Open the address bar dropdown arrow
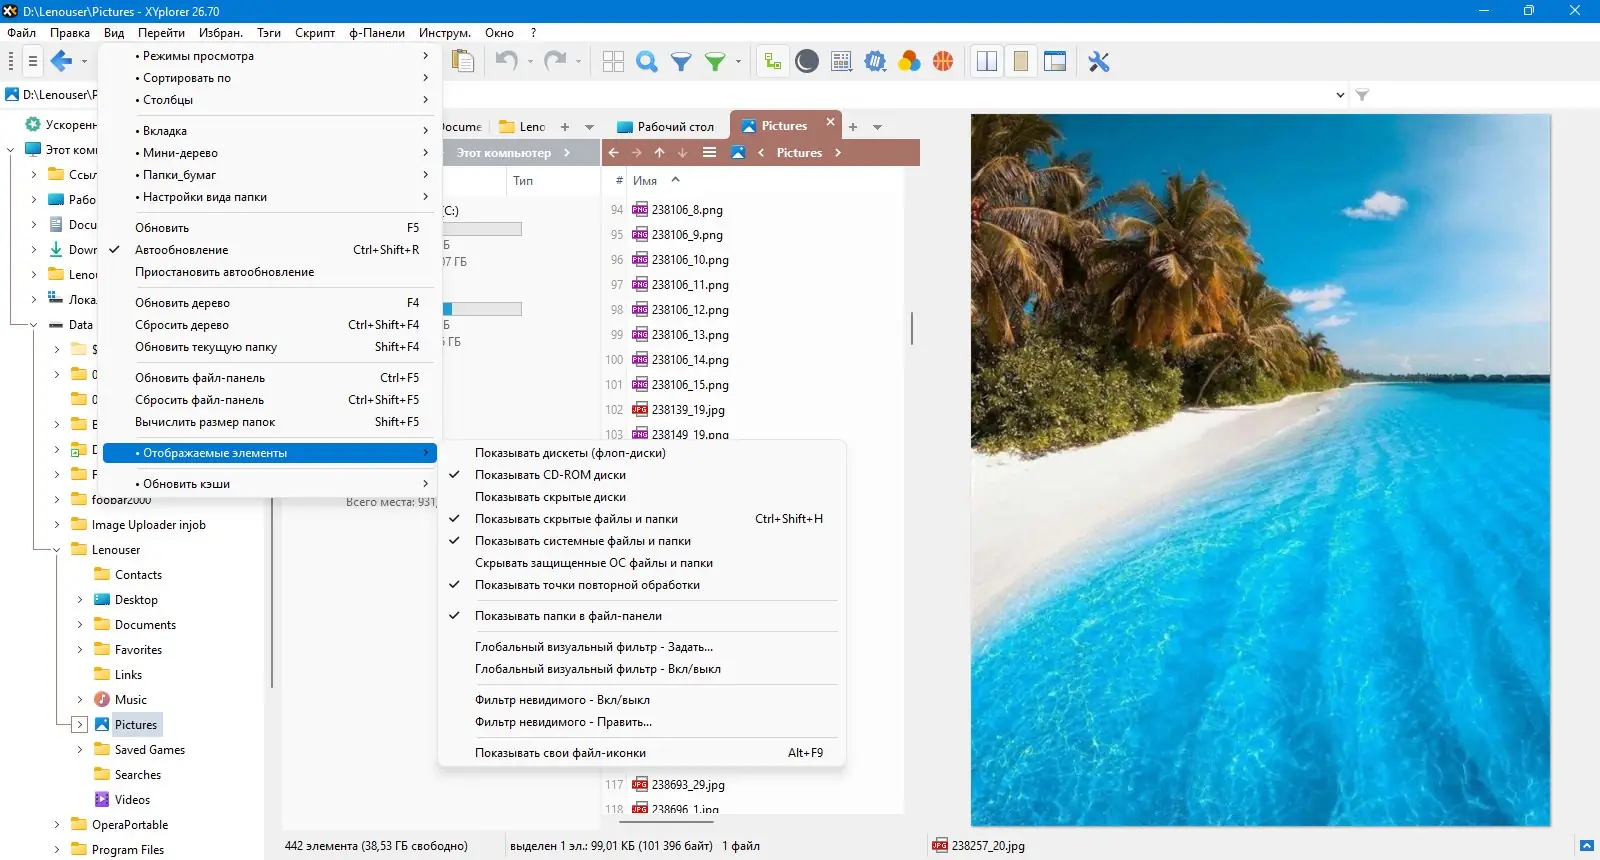Image resolution: width=1600 pixels, height=860 pixels. pyautogui.click(x=1340, y=95)
